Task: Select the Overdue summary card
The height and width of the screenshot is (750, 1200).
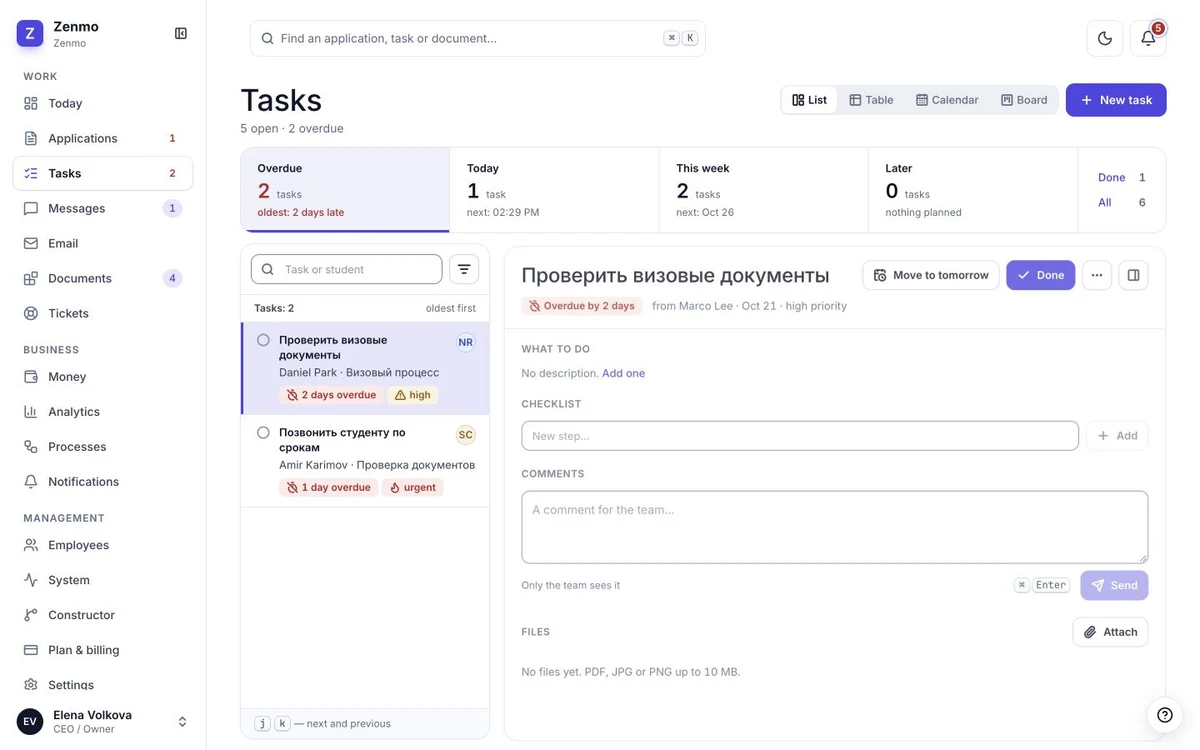Action: click(345, 190)
